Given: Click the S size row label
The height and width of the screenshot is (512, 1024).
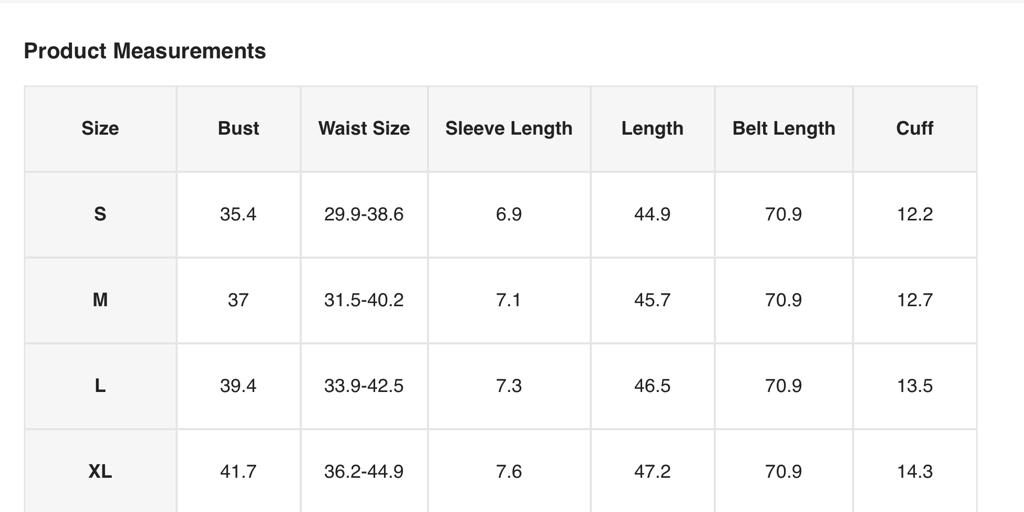Looking at the screenshot, I should click(100, 214).
